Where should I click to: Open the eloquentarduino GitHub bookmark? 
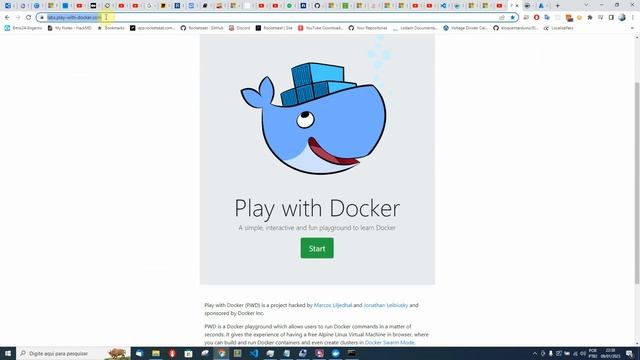516,28
